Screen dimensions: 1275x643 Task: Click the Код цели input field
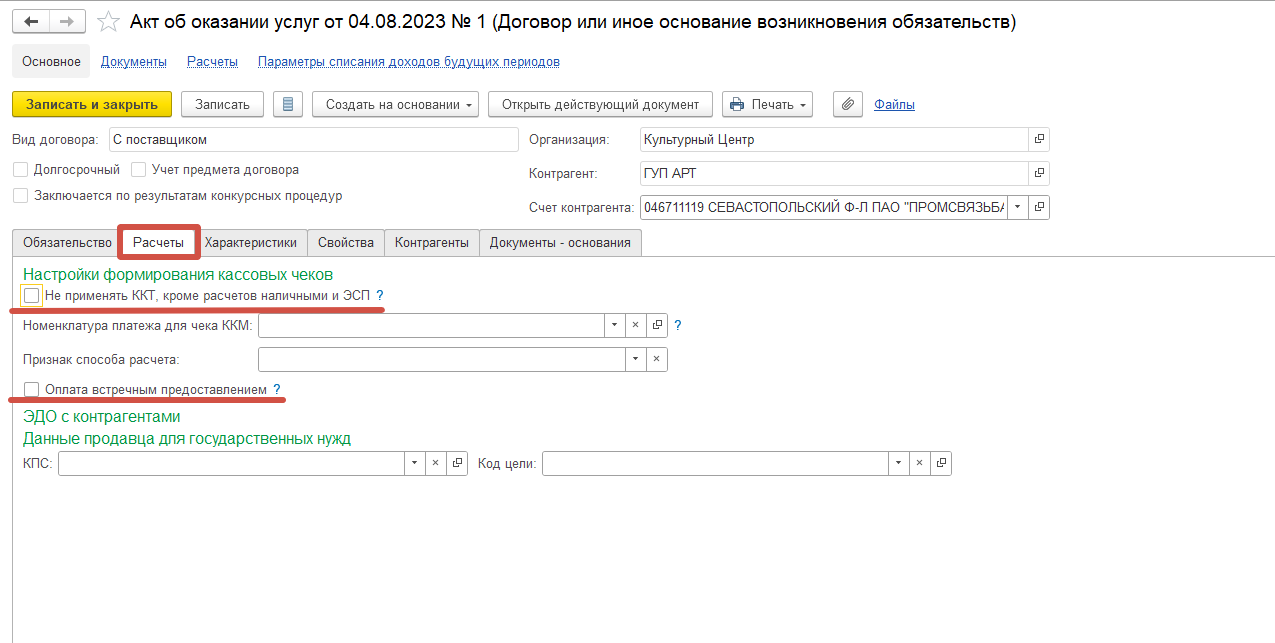point(715,463)
